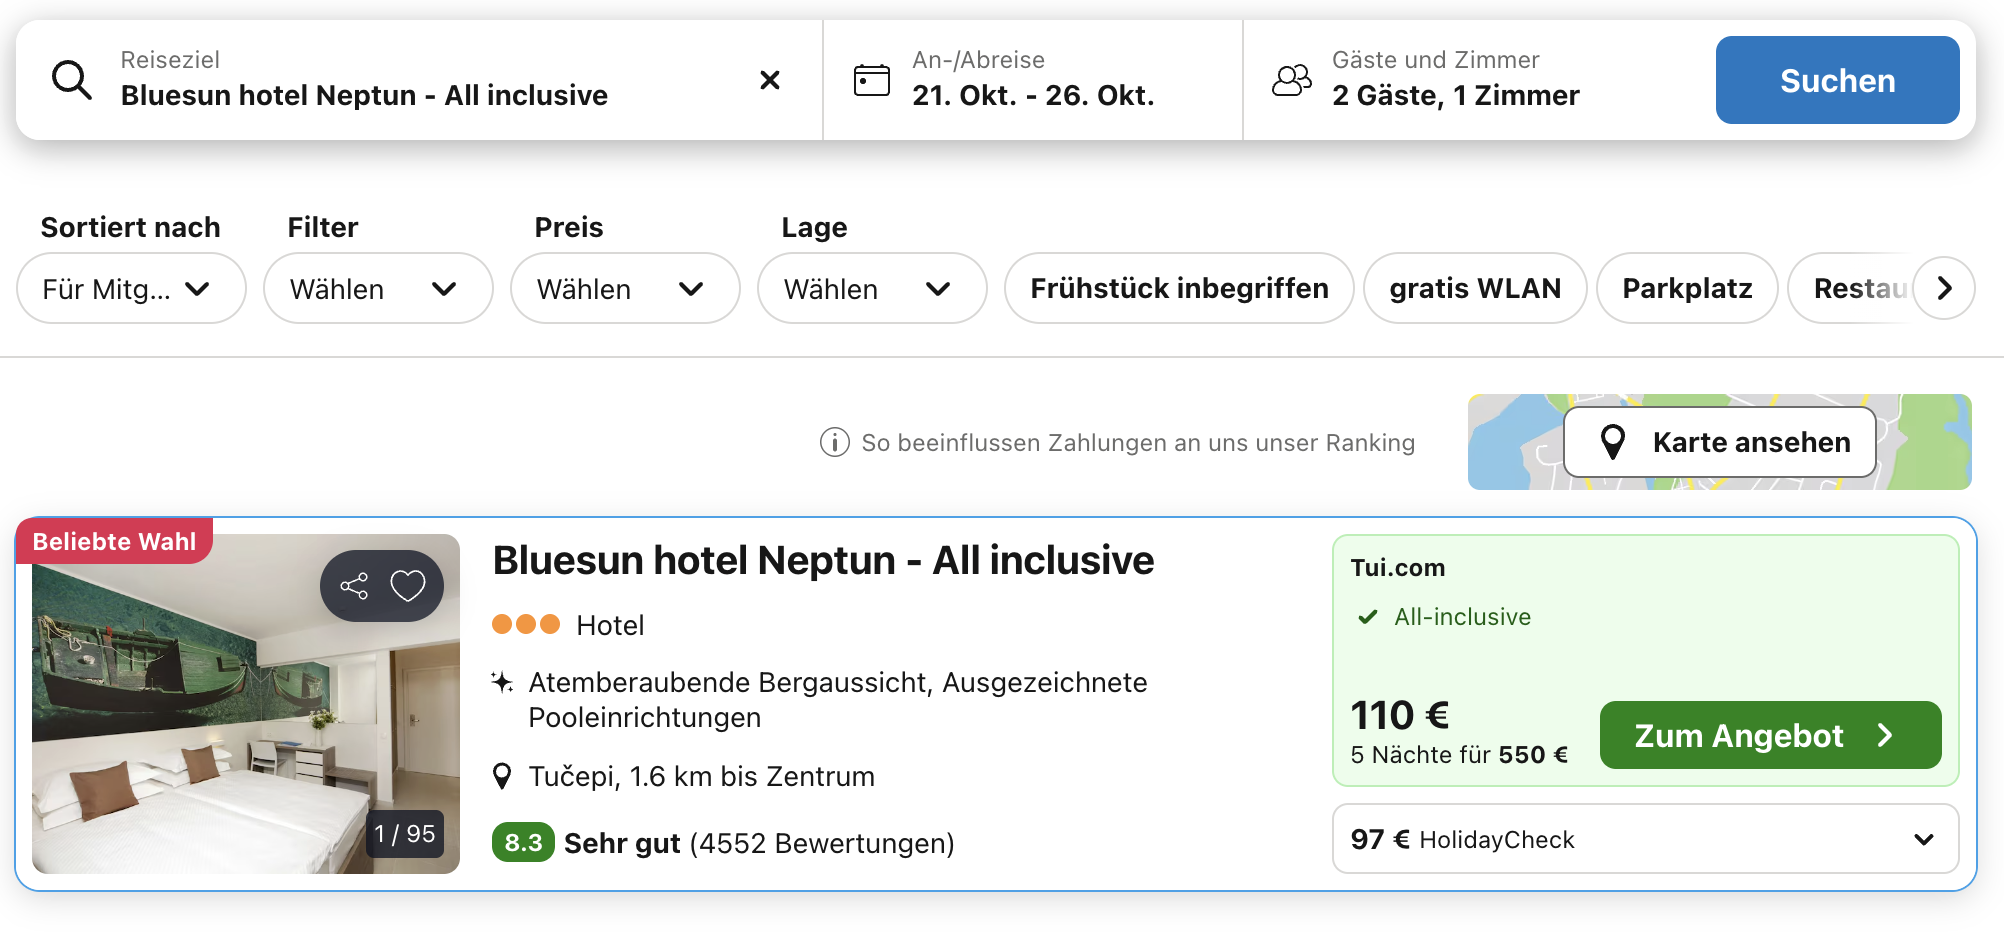Screen dimensions: 2004x932
Task: Open the Sortiert nach dropdown
Action: click(130, 289)
